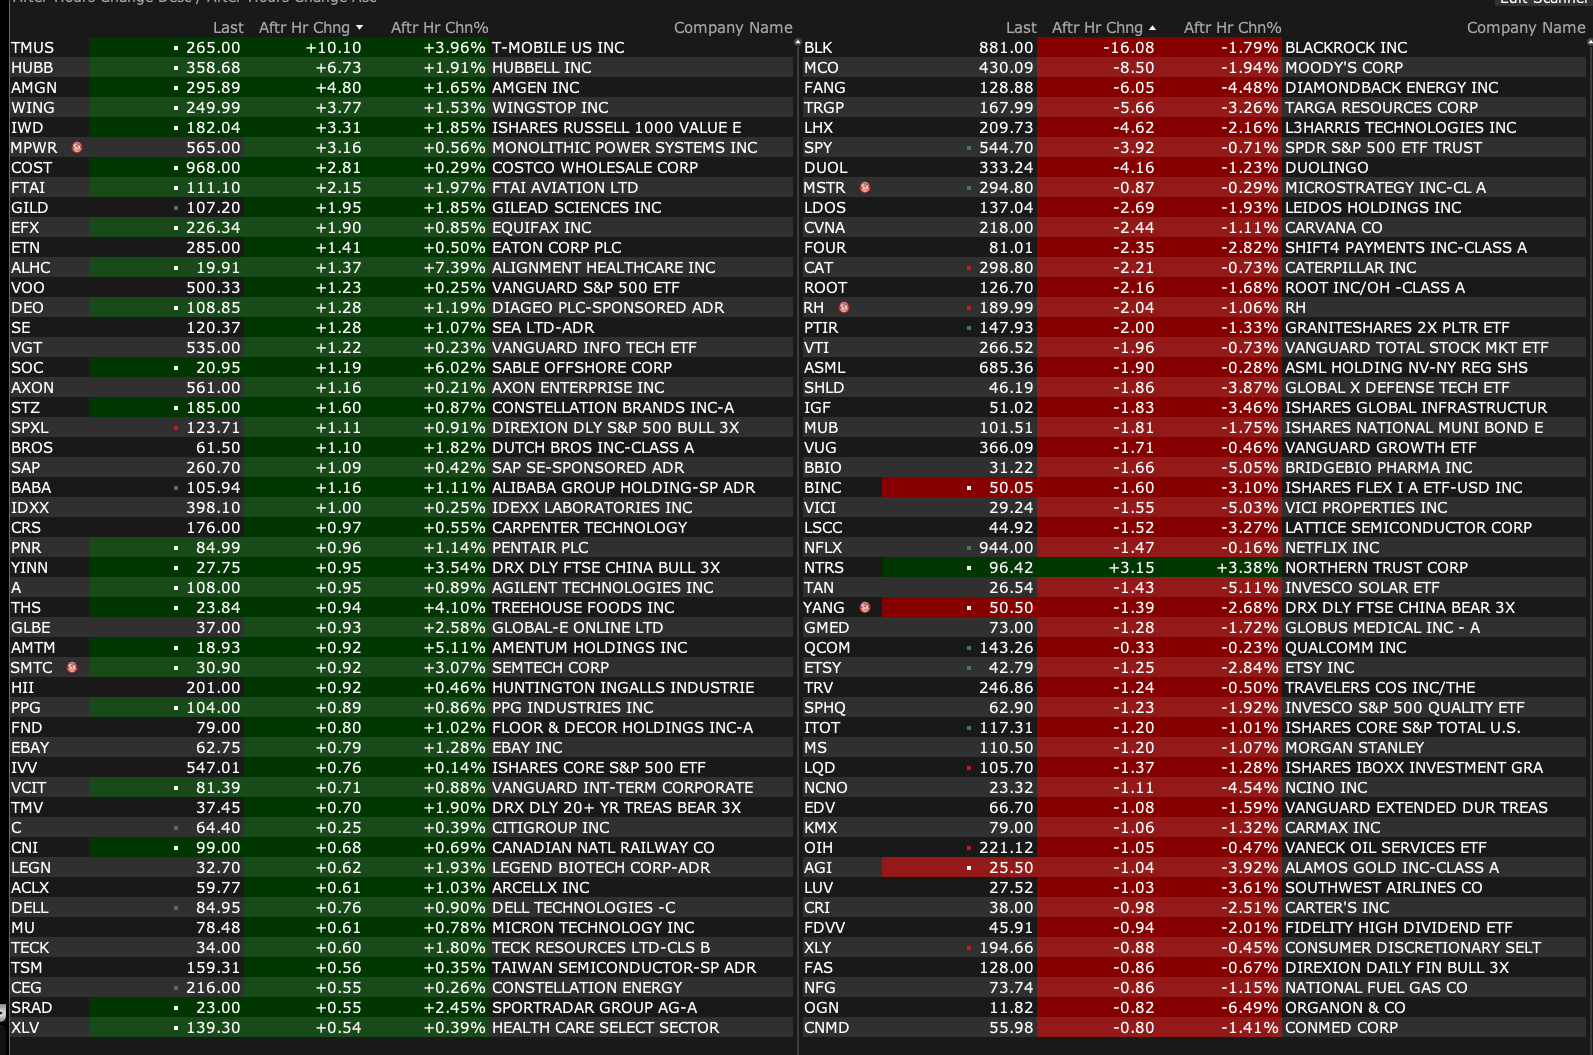
Task: Click the scroll-up arrow between the two tables
Action: click(x=797, y=44)
